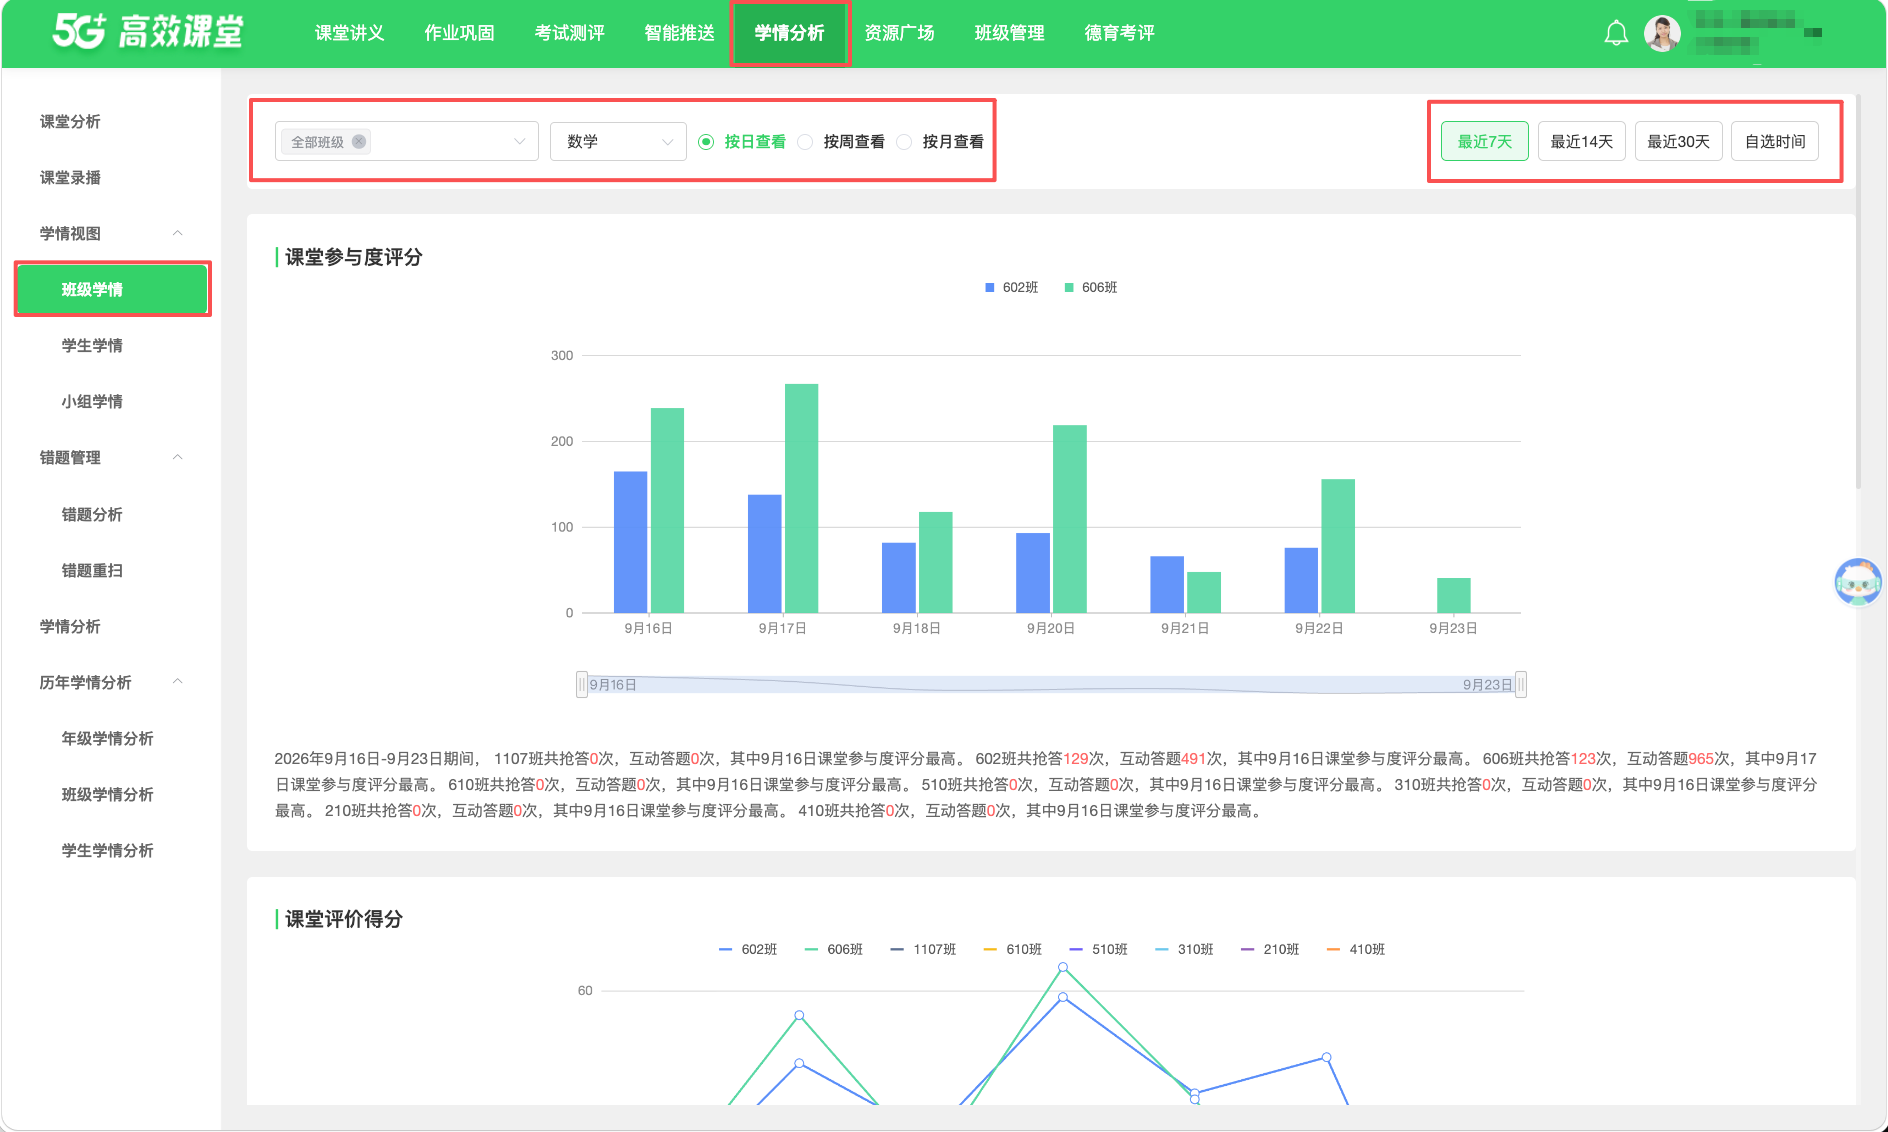Open 年级学情分析 in sidebar
Screen dimensions: 1888x1132
pos(107,738)
